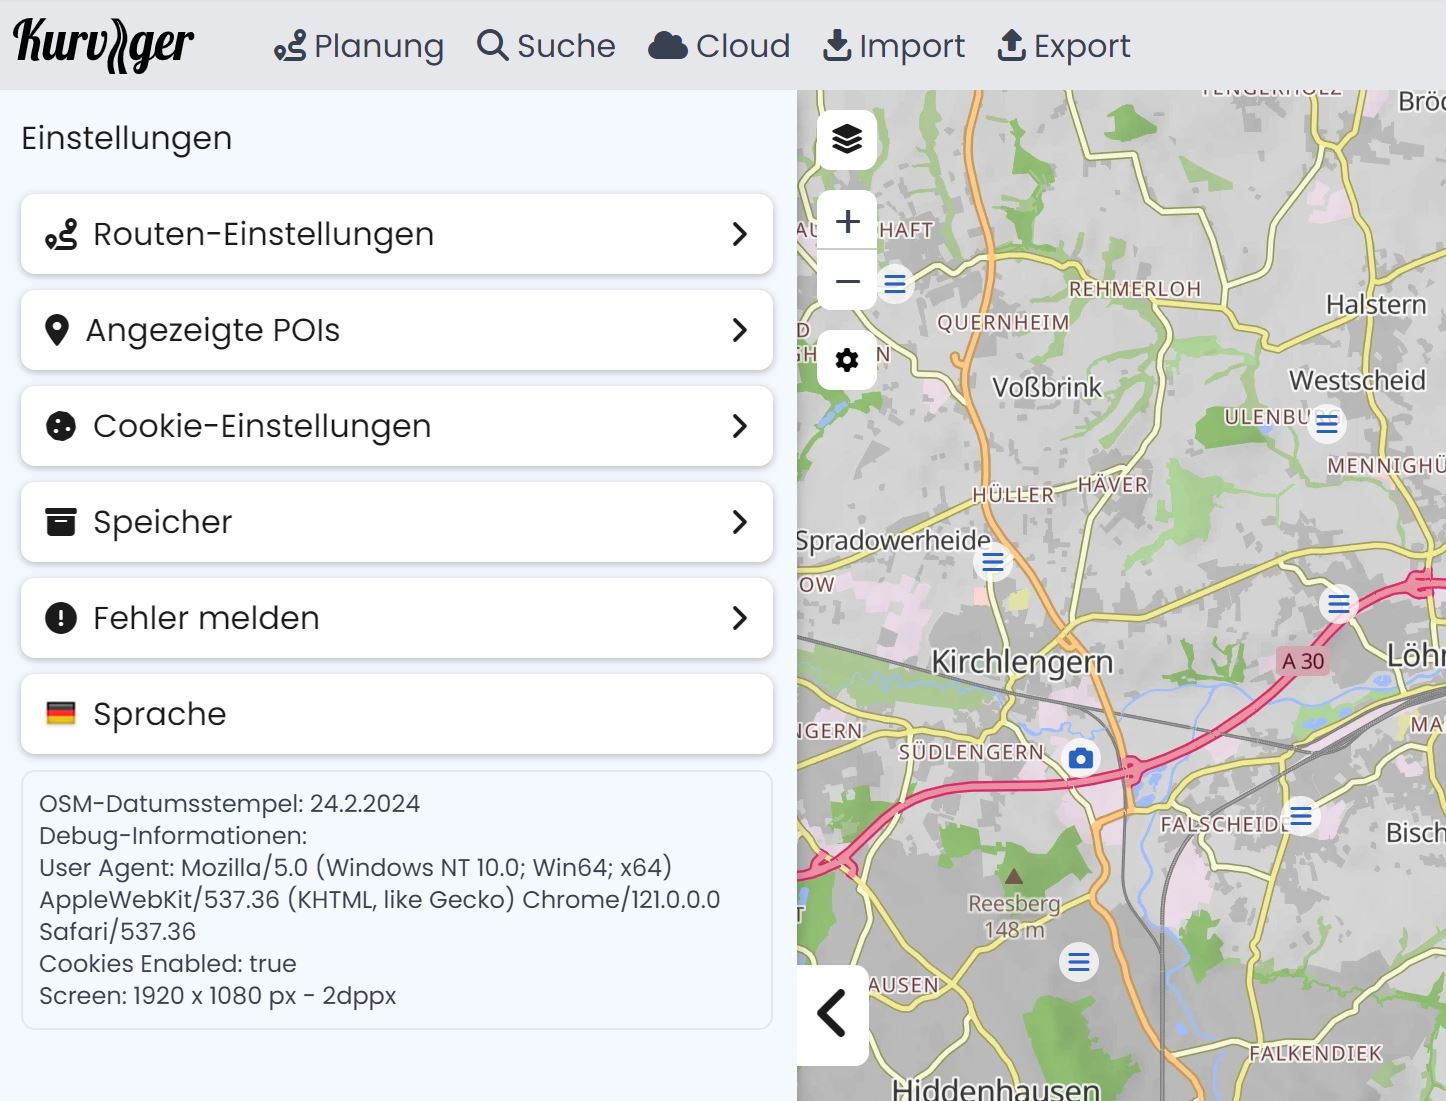Screen dimensions: 1446x1101
Task: Click the Screen resolution debug line
Action: pos(218,996)
